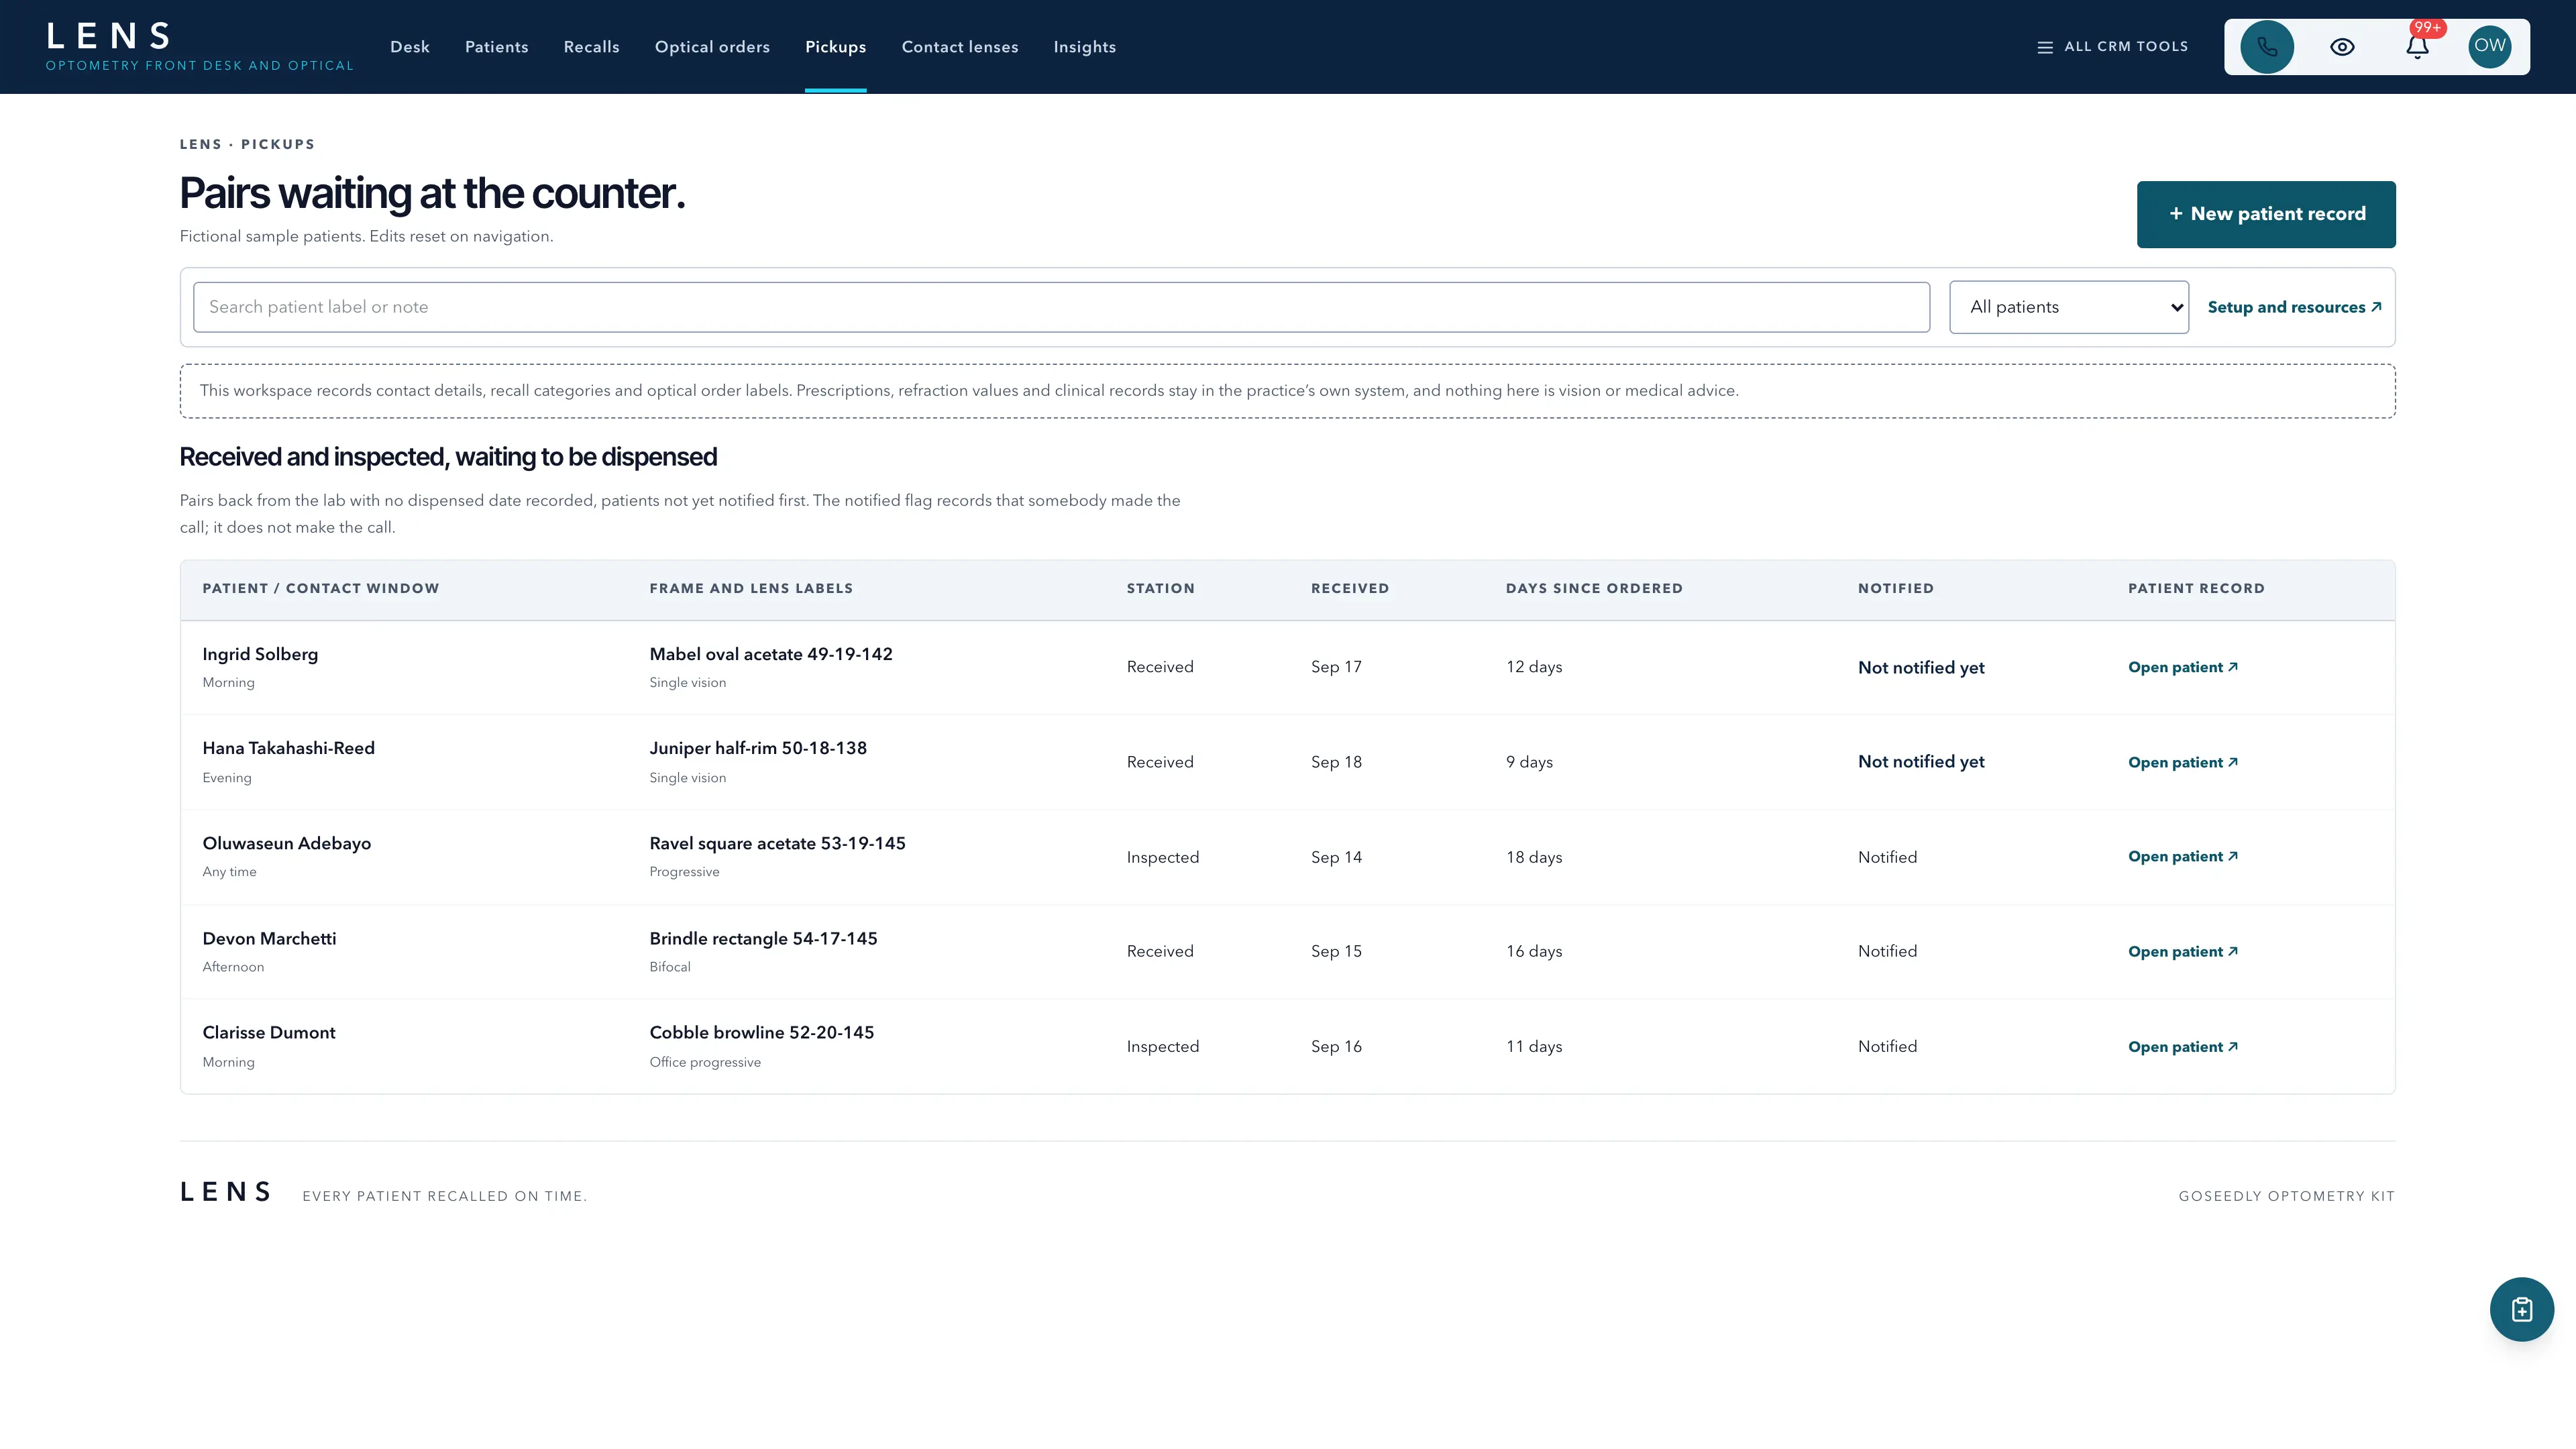Focus the search patient label field
2576x1449 pixels.
pos(1061,307)
